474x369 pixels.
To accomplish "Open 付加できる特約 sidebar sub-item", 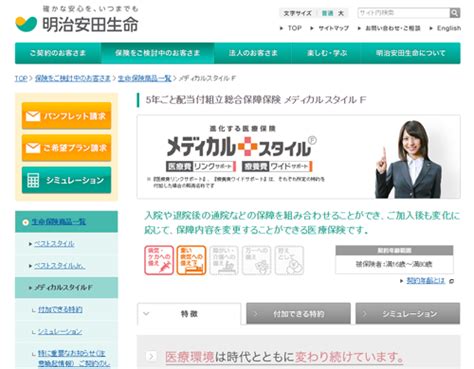I will pyautogui.click(x=60, y=310).
